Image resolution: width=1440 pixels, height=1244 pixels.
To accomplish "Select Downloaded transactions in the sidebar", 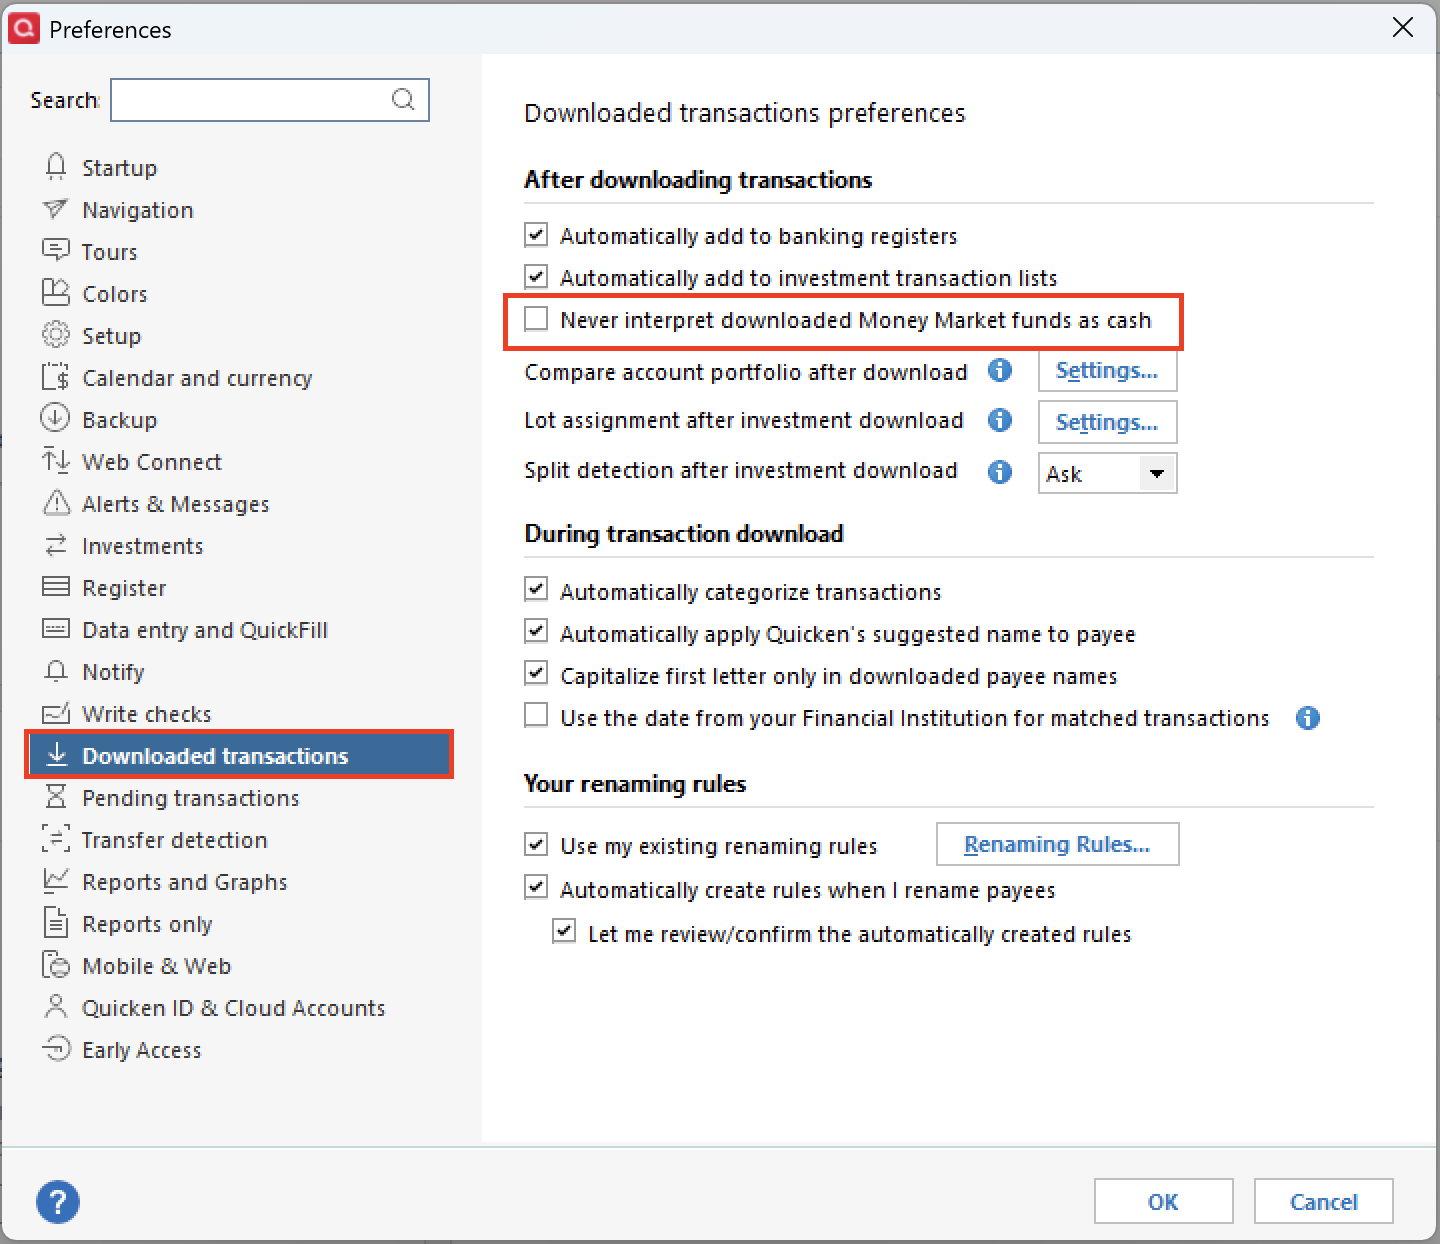I will click(x=240, y=755).
